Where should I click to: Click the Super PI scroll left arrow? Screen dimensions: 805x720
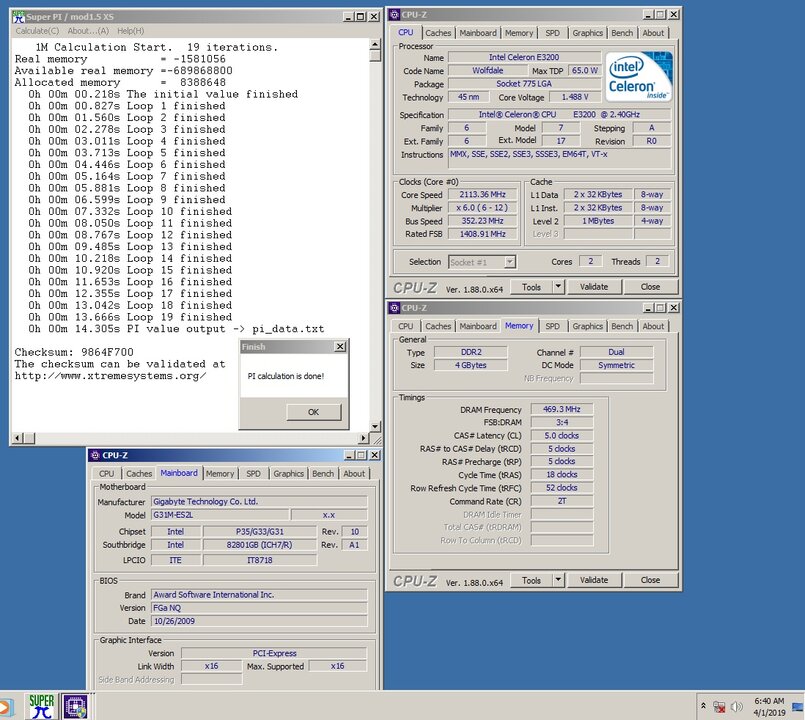(x=17, y=438)
